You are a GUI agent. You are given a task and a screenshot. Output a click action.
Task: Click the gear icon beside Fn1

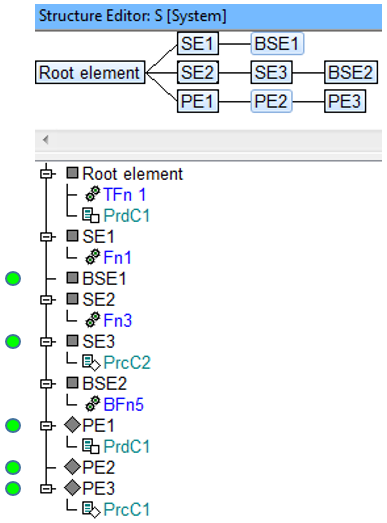(92, 257)
